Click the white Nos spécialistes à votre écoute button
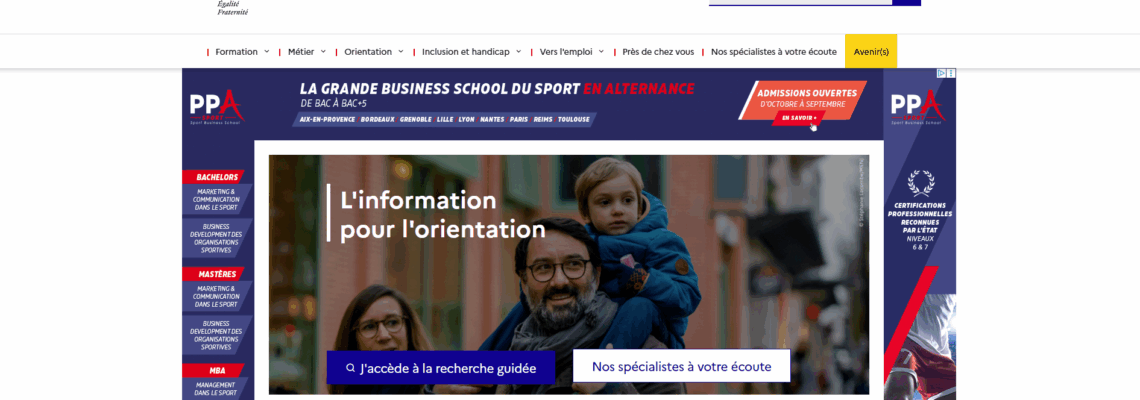1140x400 pixels. click(x=681, y=366)
